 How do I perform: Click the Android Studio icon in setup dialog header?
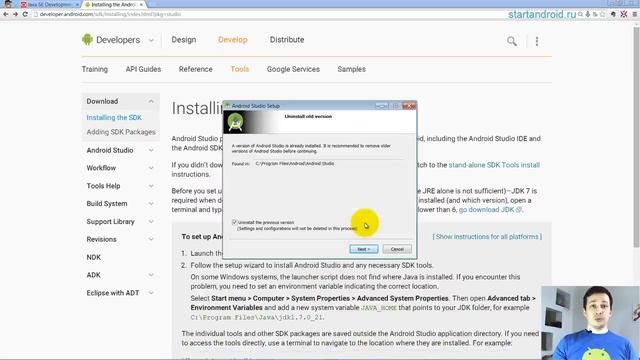click(x=236, y=122)
